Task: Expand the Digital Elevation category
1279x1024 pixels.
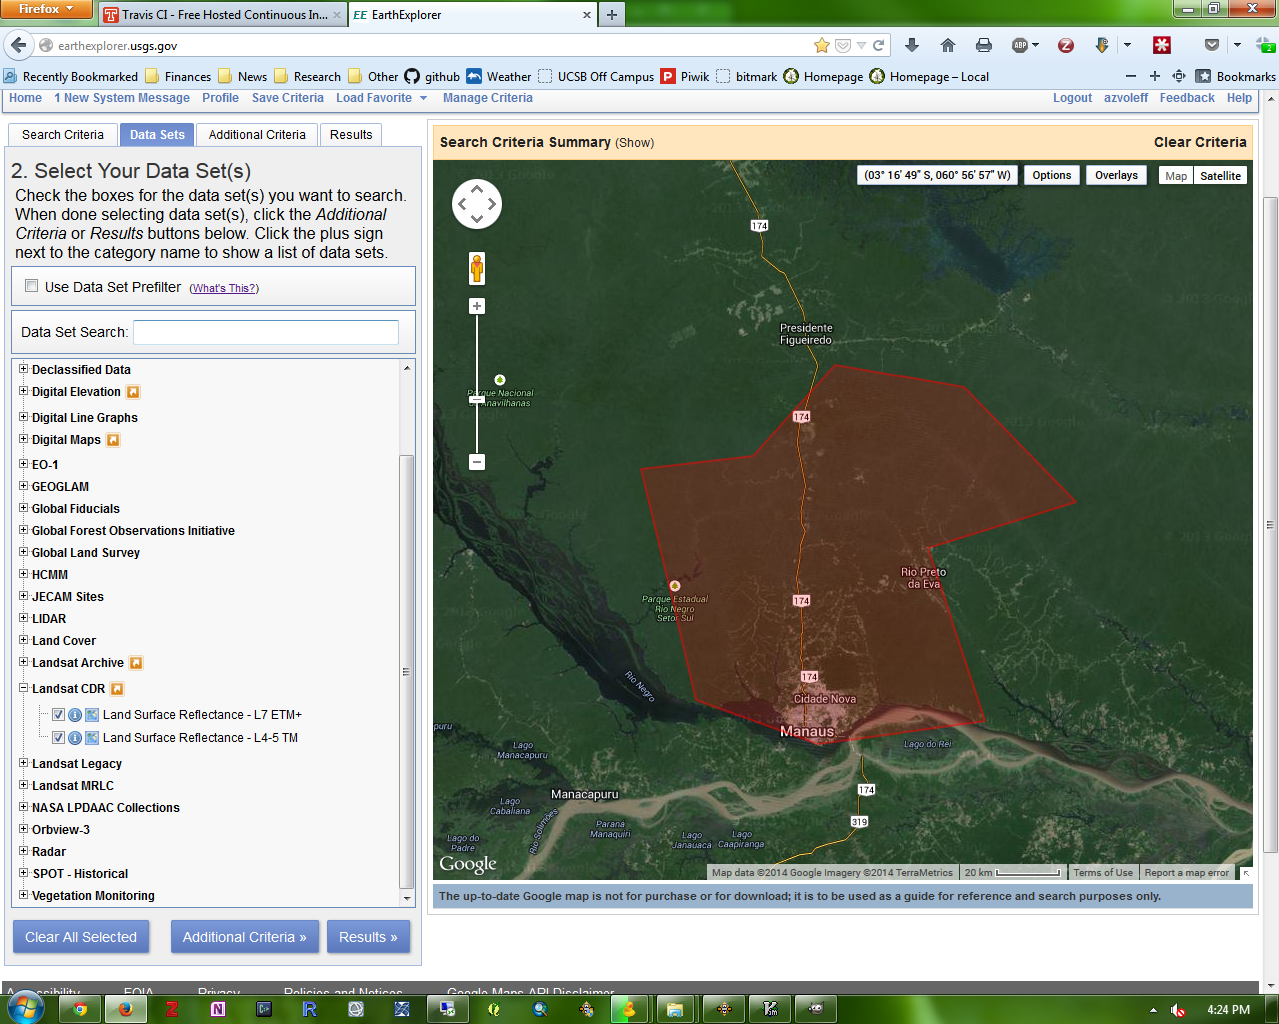Action: point(23,391)
